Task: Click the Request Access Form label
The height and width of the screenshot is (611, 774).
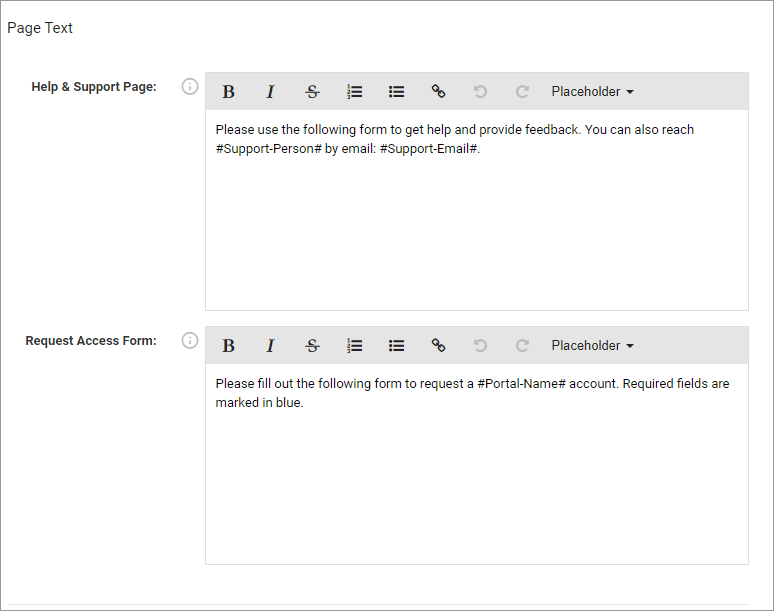Action: pos(91,341)
